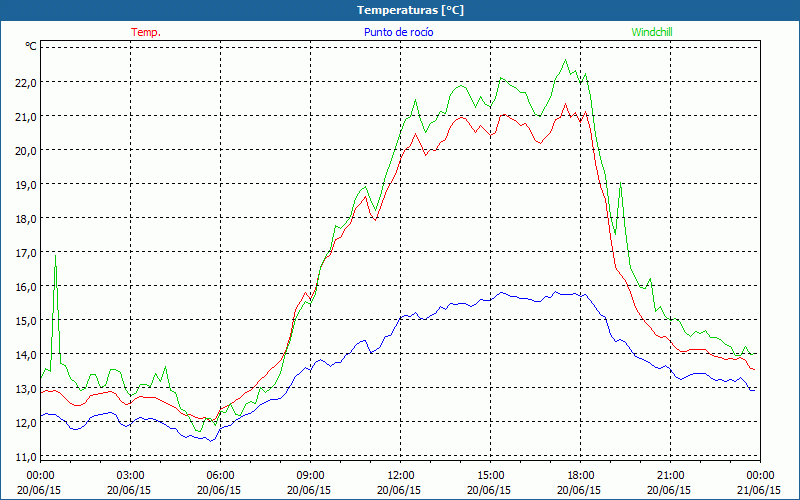
Task: Select the 21:00 time axis marker
Action: click(x=671, y=475)
